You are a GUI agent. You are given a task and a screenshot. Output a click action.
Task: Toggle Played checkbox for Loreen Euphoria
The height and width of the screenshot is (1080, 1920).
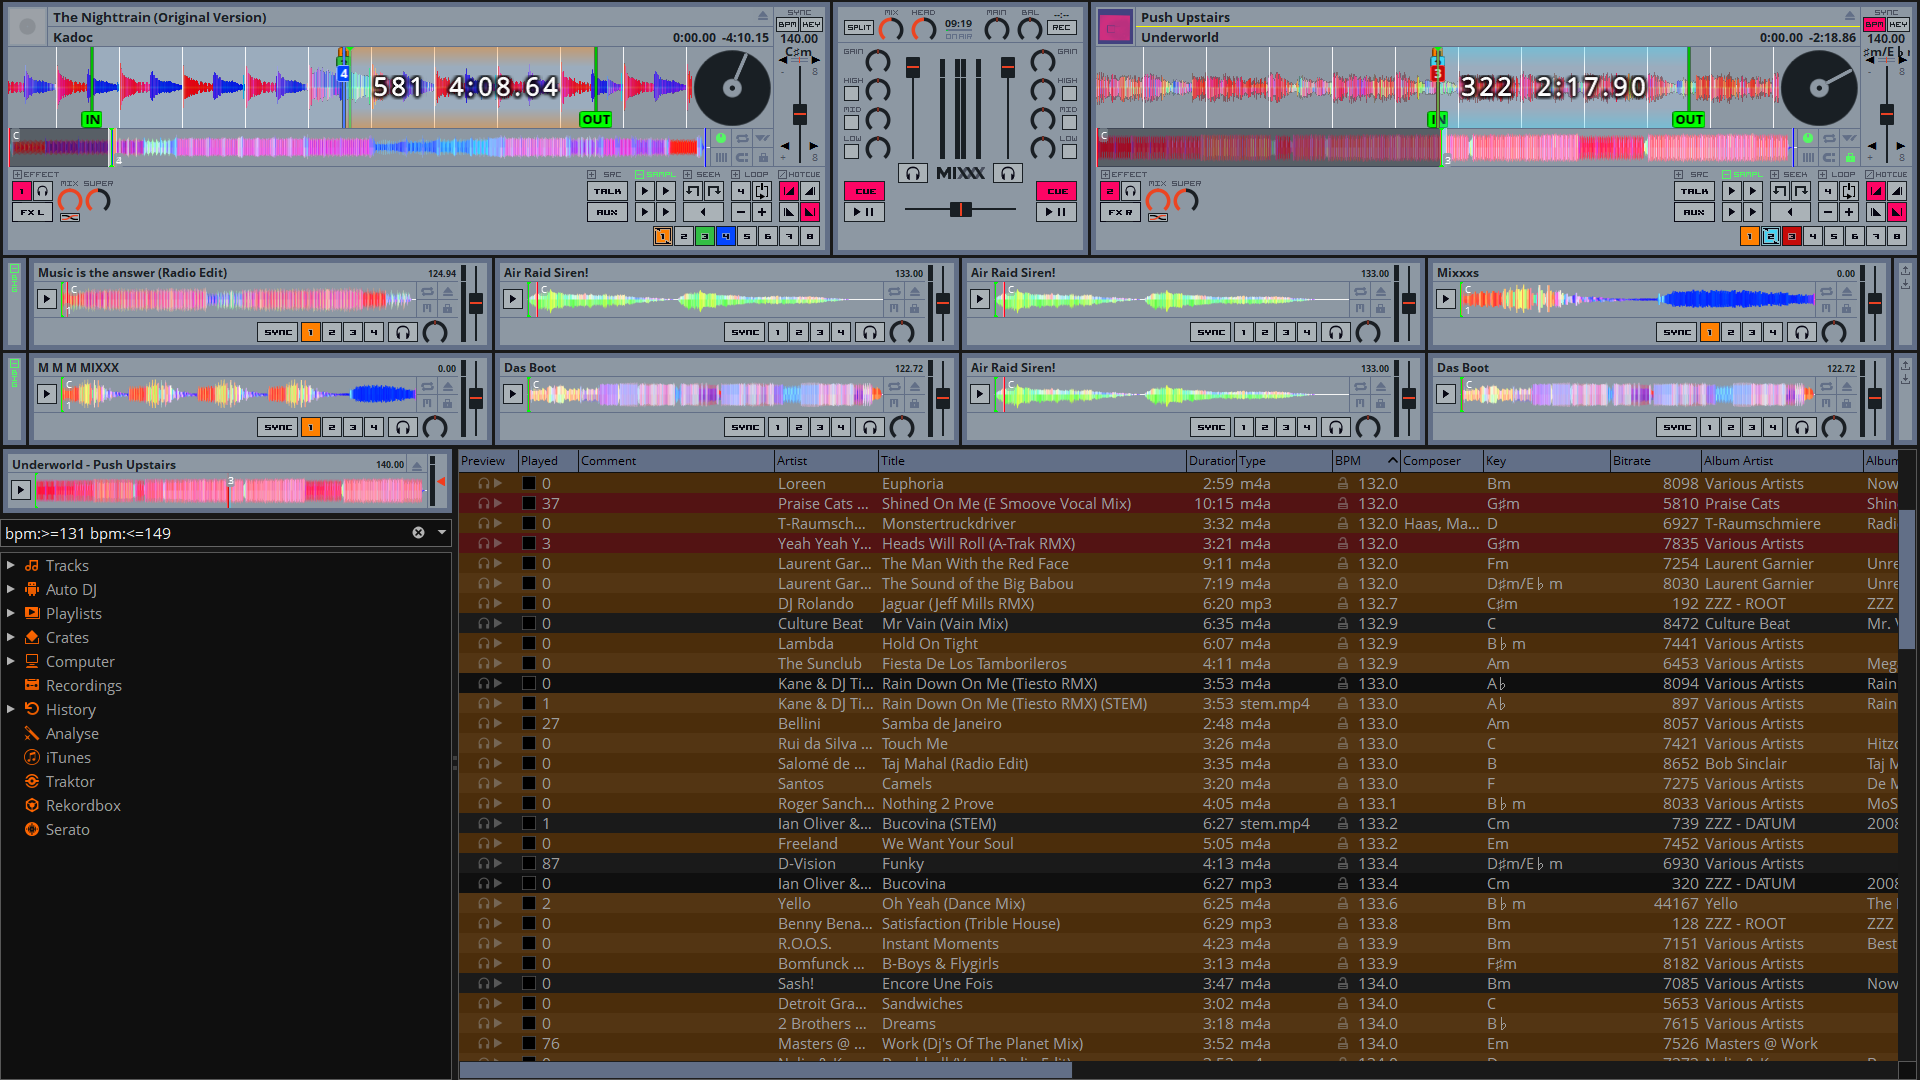point(529,484)
